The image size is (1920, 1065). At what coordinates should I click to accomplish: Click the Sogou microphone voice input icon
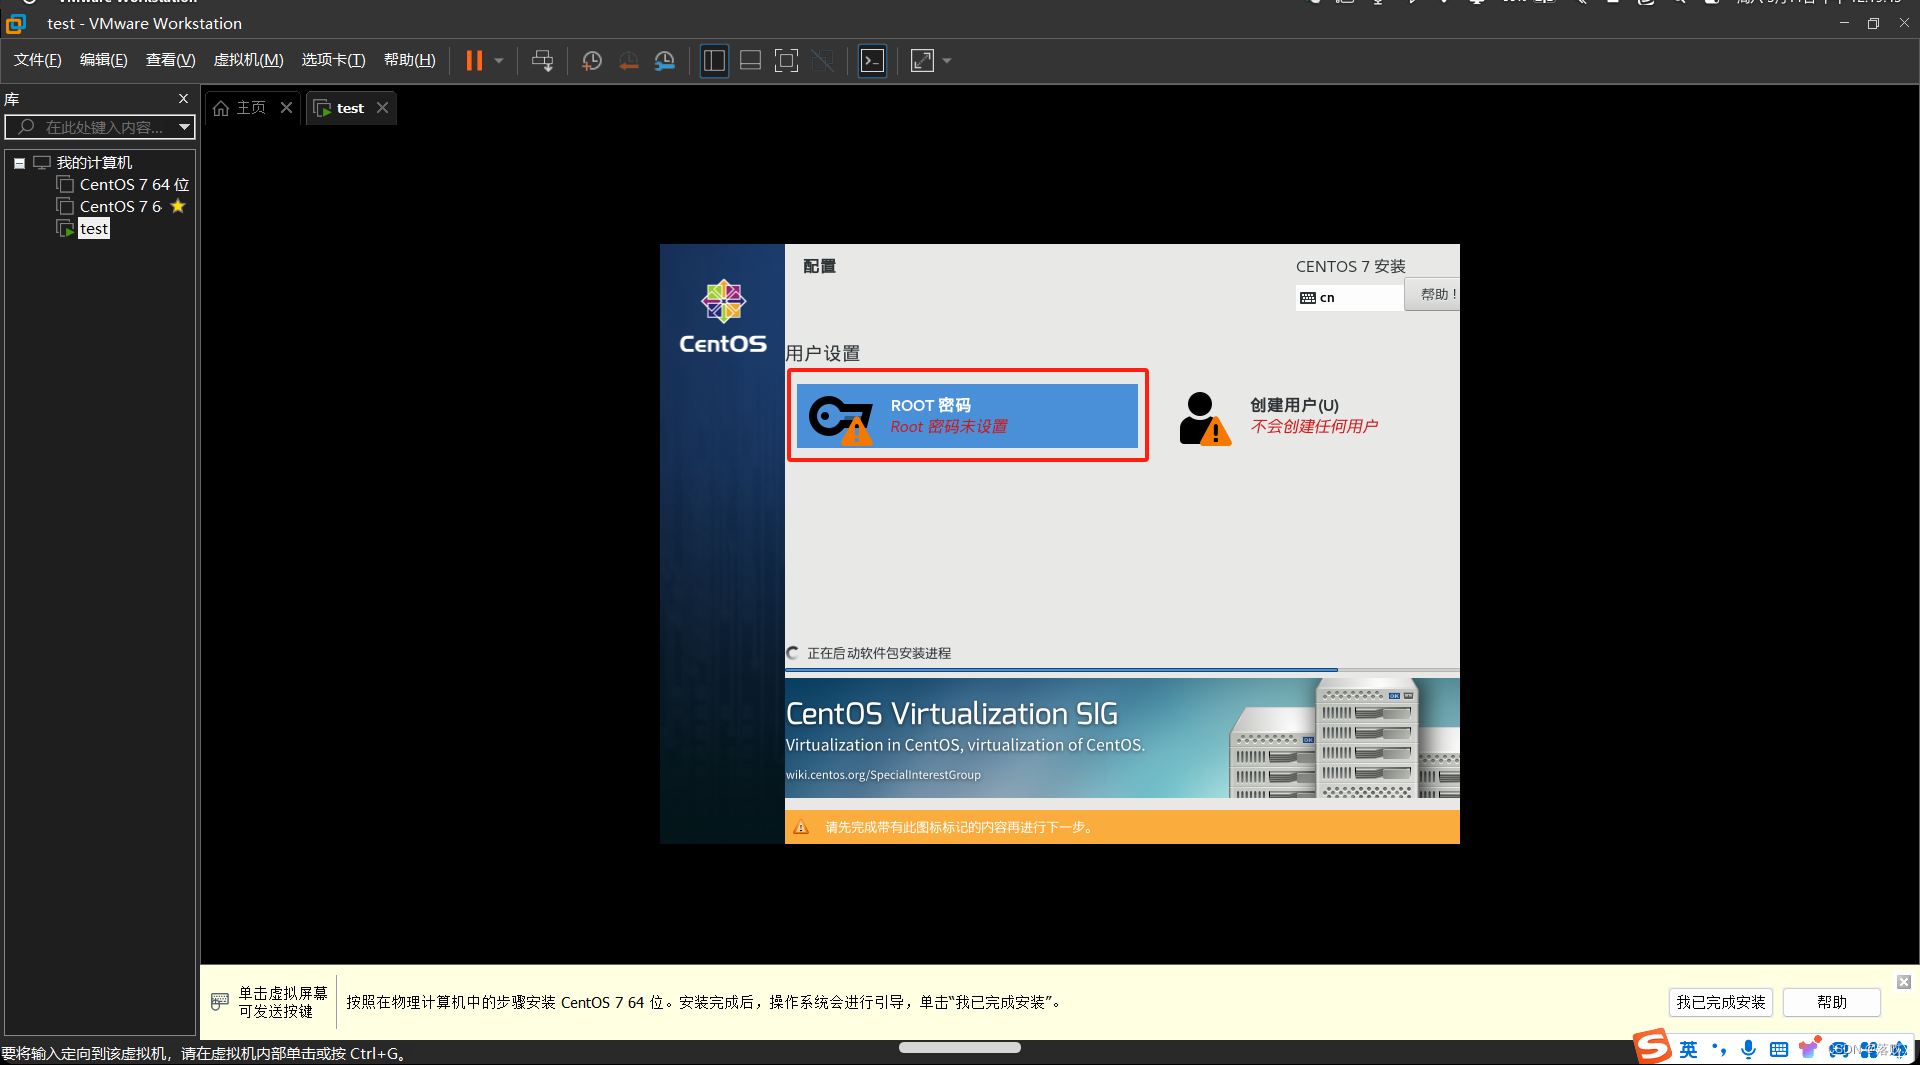click(1748, 1049)
